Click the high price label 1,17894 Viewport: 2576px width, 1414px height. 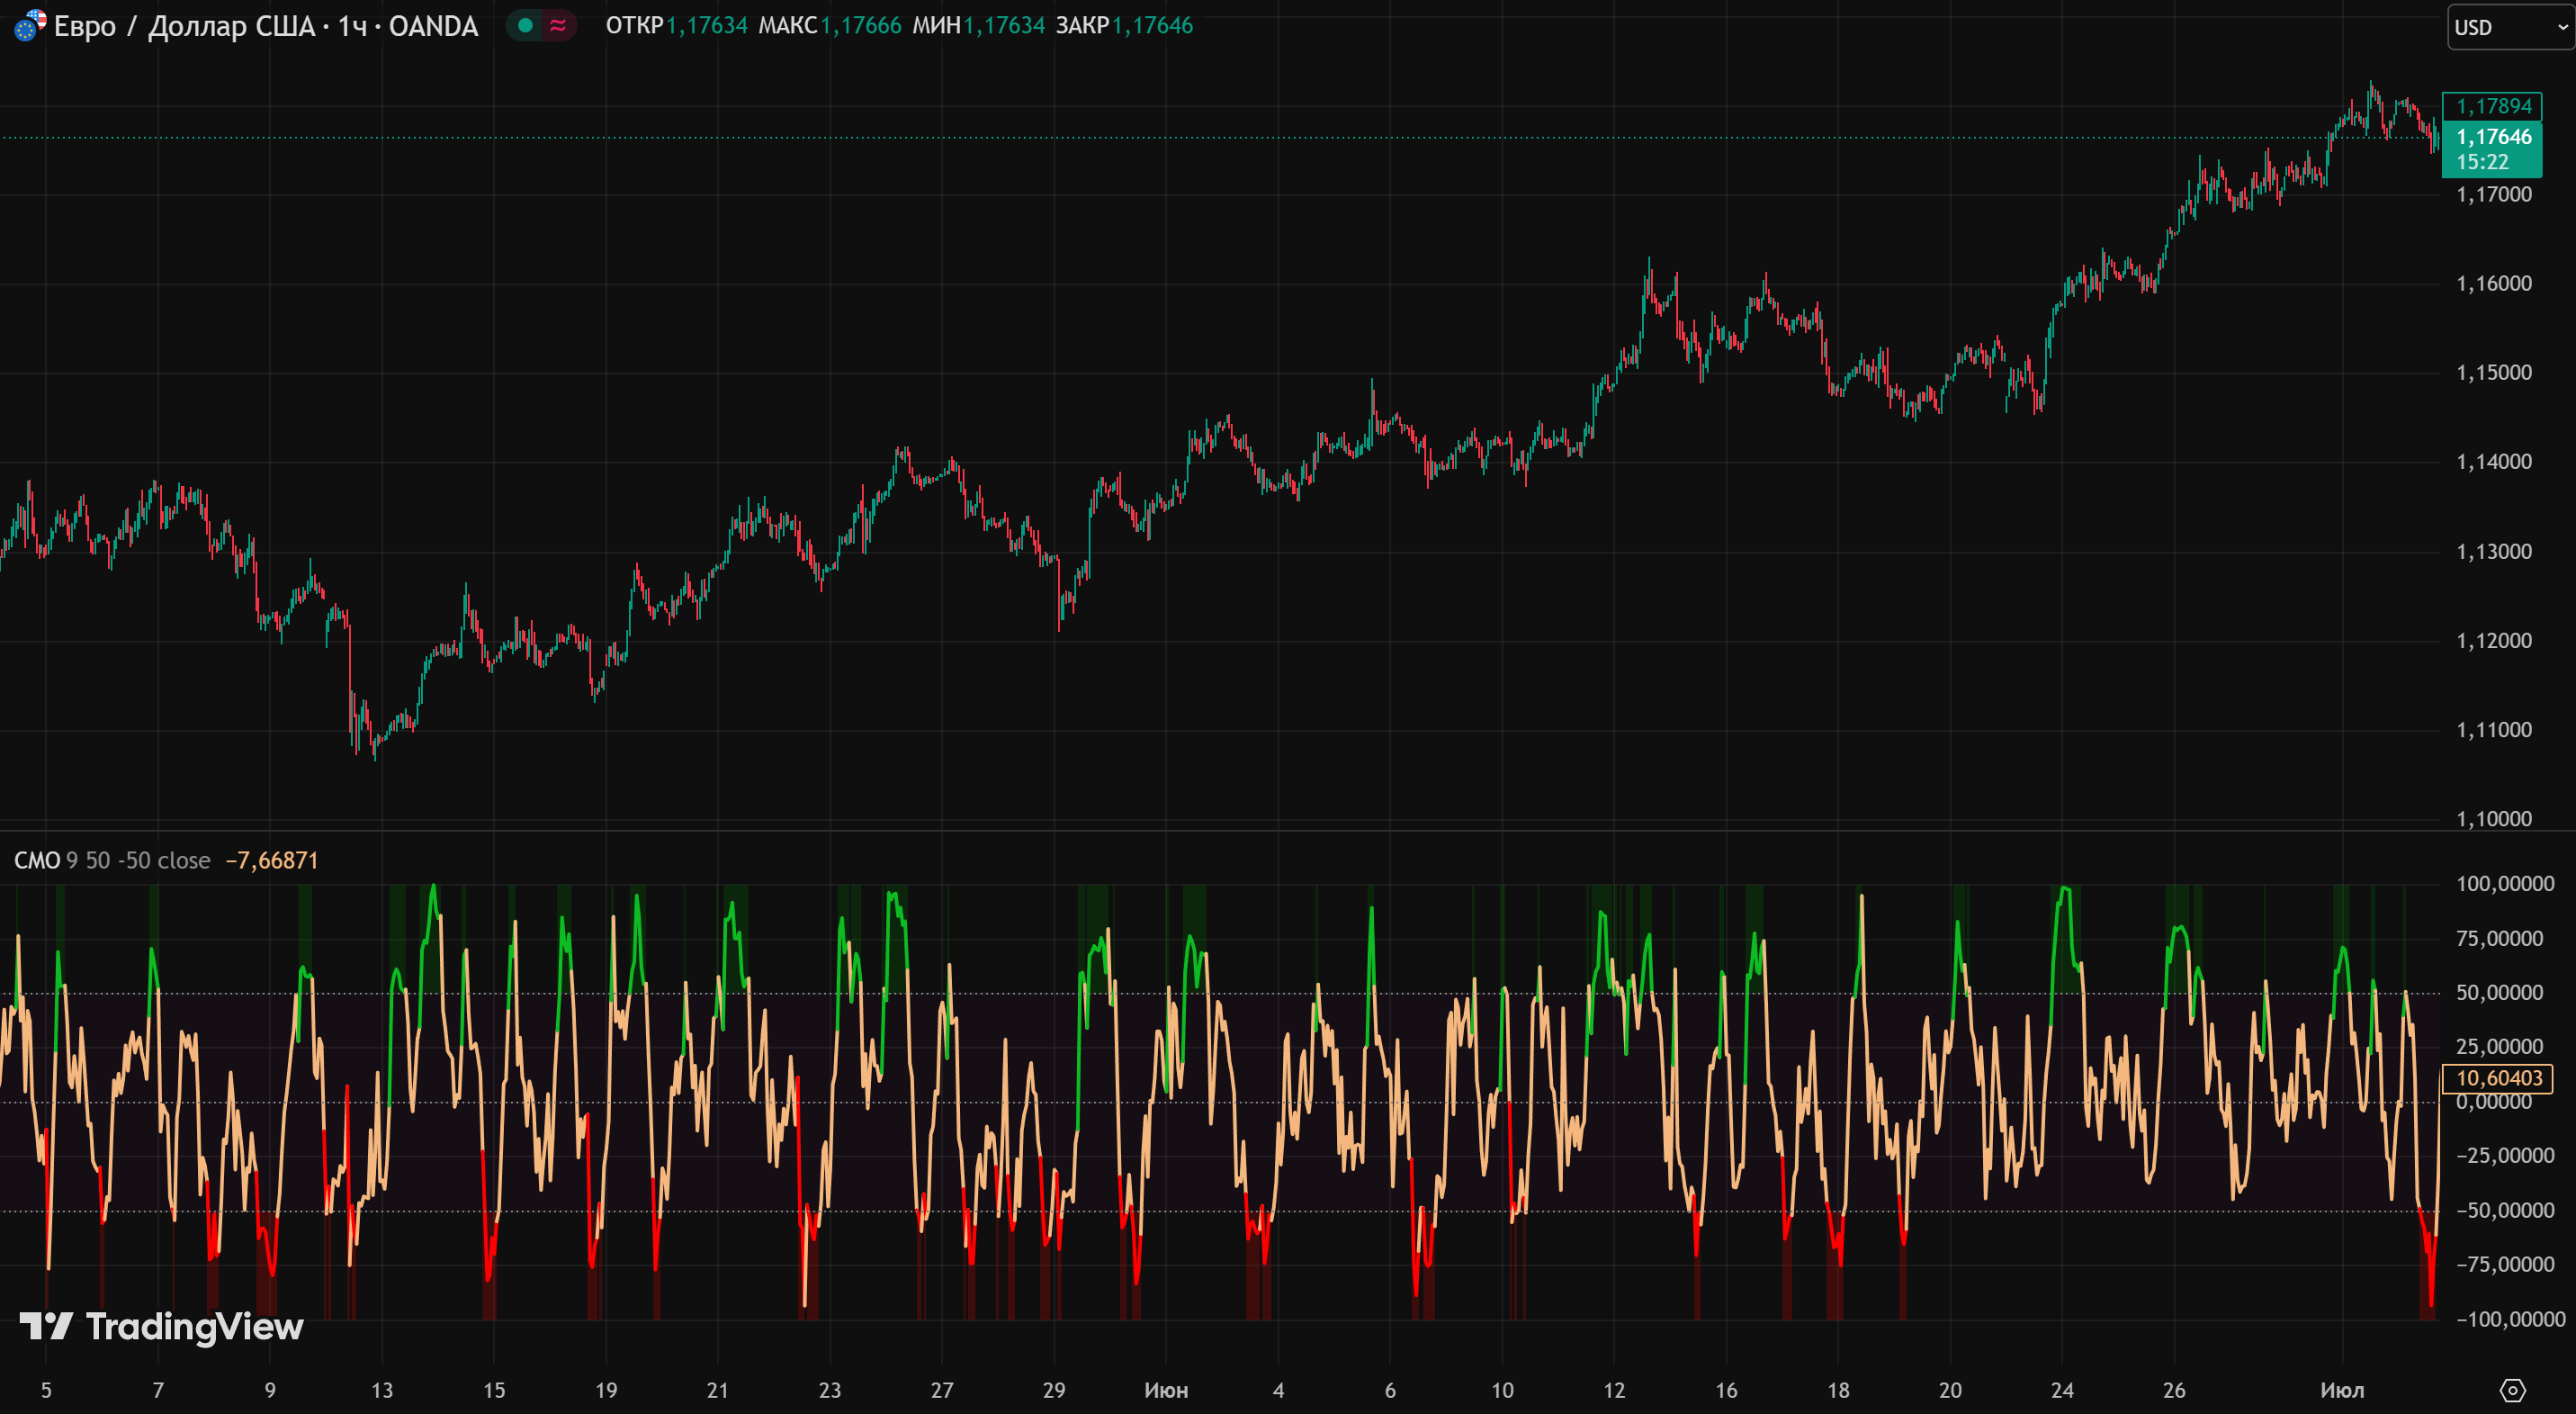point(2493,106)
